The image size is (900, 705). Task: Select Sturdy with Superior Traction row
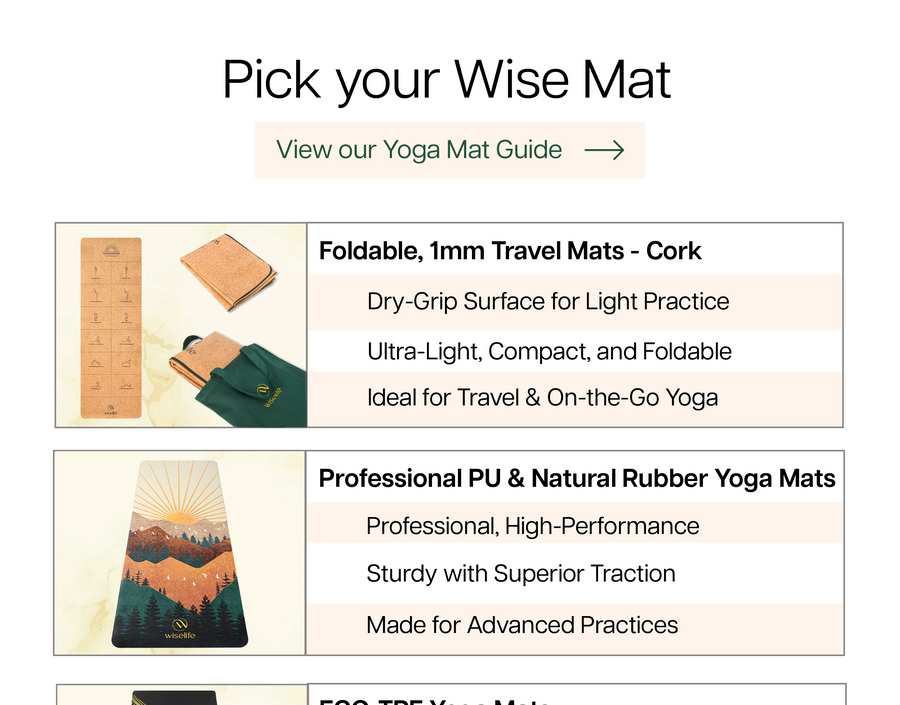point(520,574)
